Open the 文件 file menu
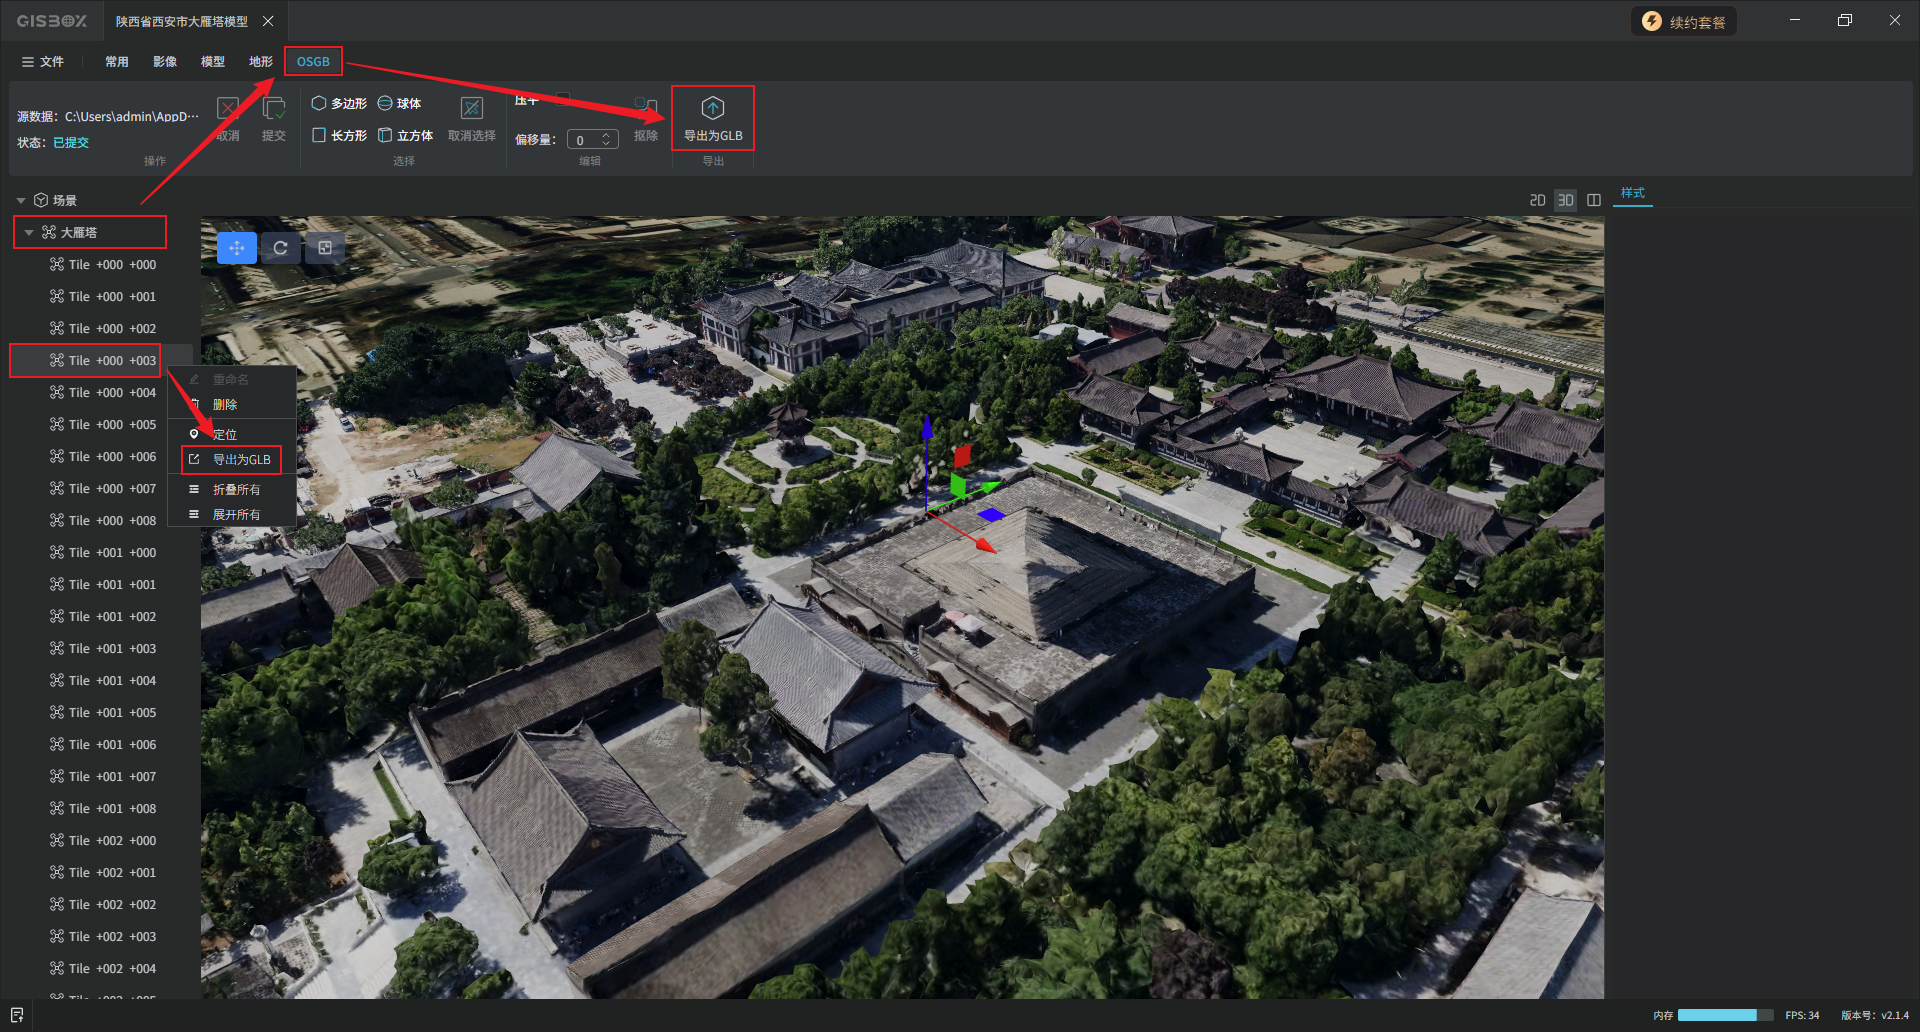 pyautogui.click(x=43, y=62)
